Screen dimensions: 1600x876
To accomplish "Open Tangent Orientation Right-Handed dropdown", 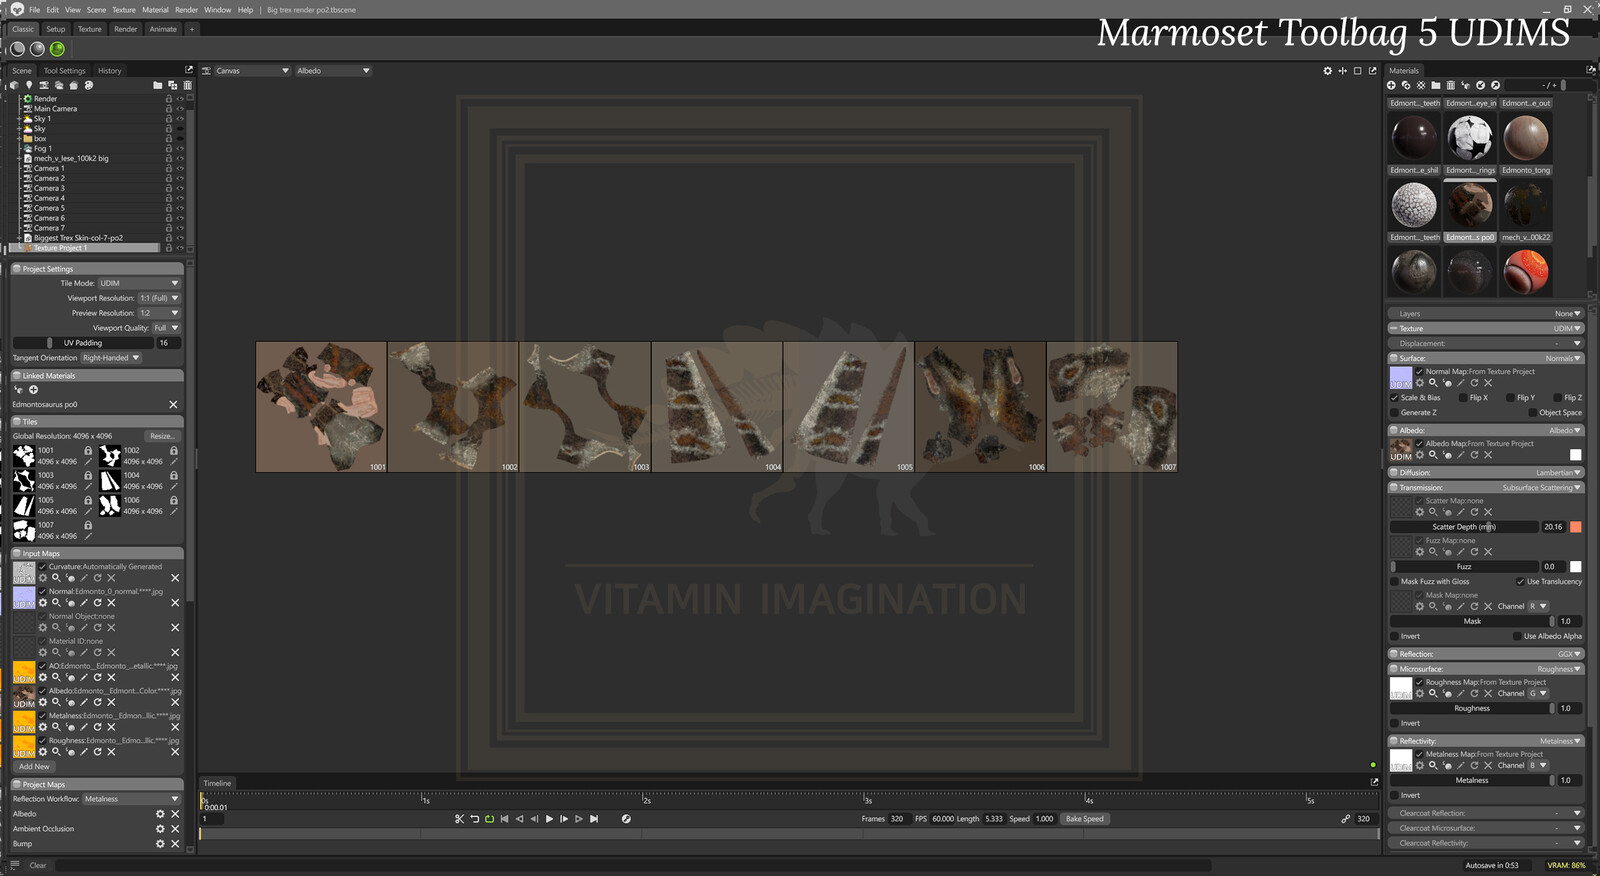I will coord(111,358).
